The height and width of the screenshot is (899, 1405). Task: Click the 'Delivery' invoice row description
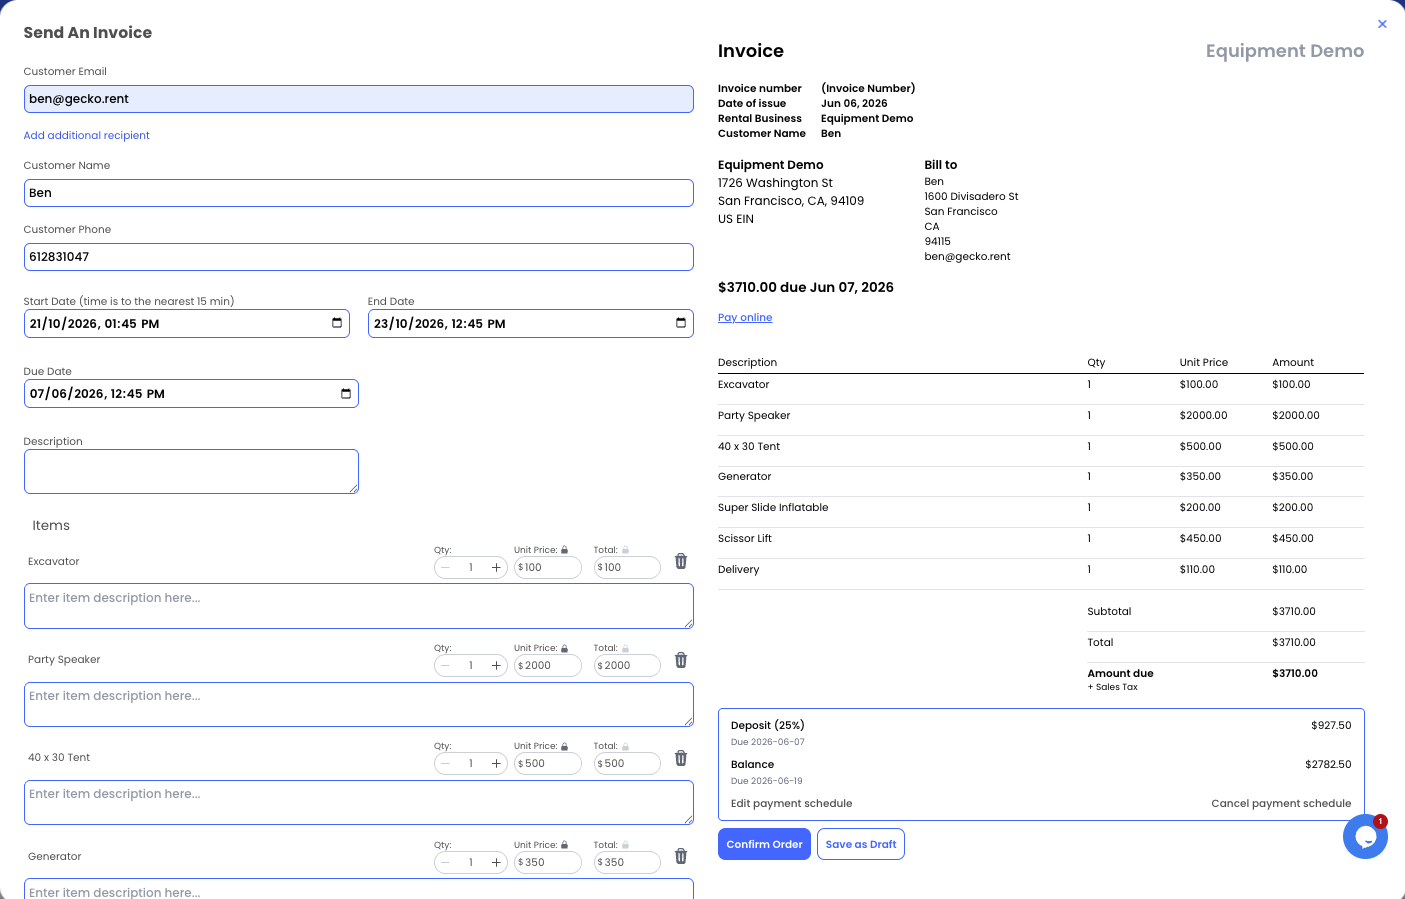(x=739, y=569)
